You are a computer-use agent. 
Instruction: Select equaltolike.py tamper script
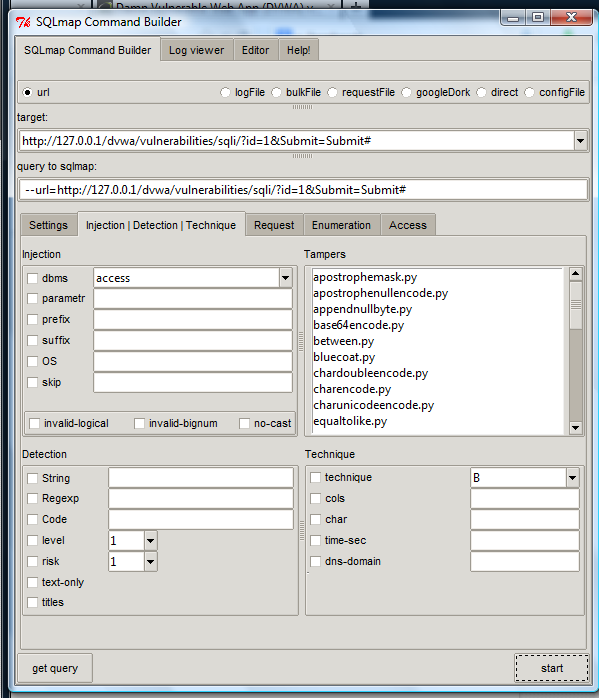[x=350, y=421]
